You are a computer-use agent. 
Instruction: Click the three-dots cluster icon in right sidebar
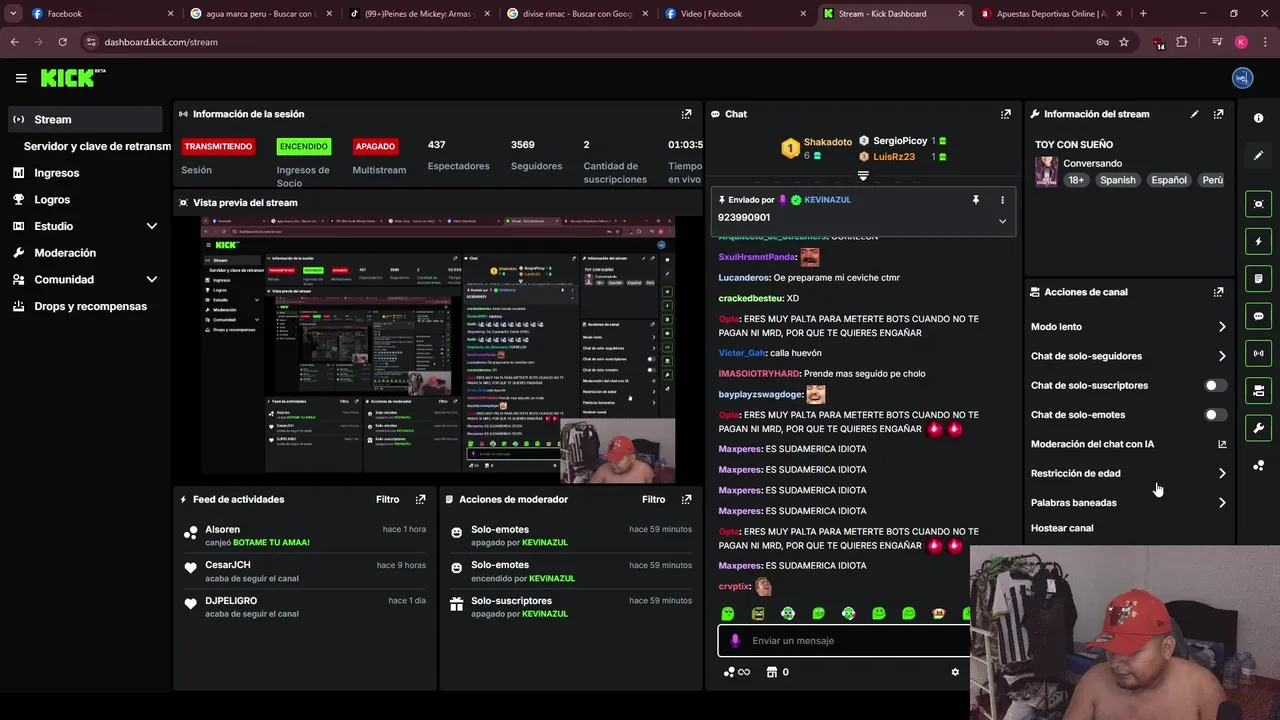coord(1258,465)
